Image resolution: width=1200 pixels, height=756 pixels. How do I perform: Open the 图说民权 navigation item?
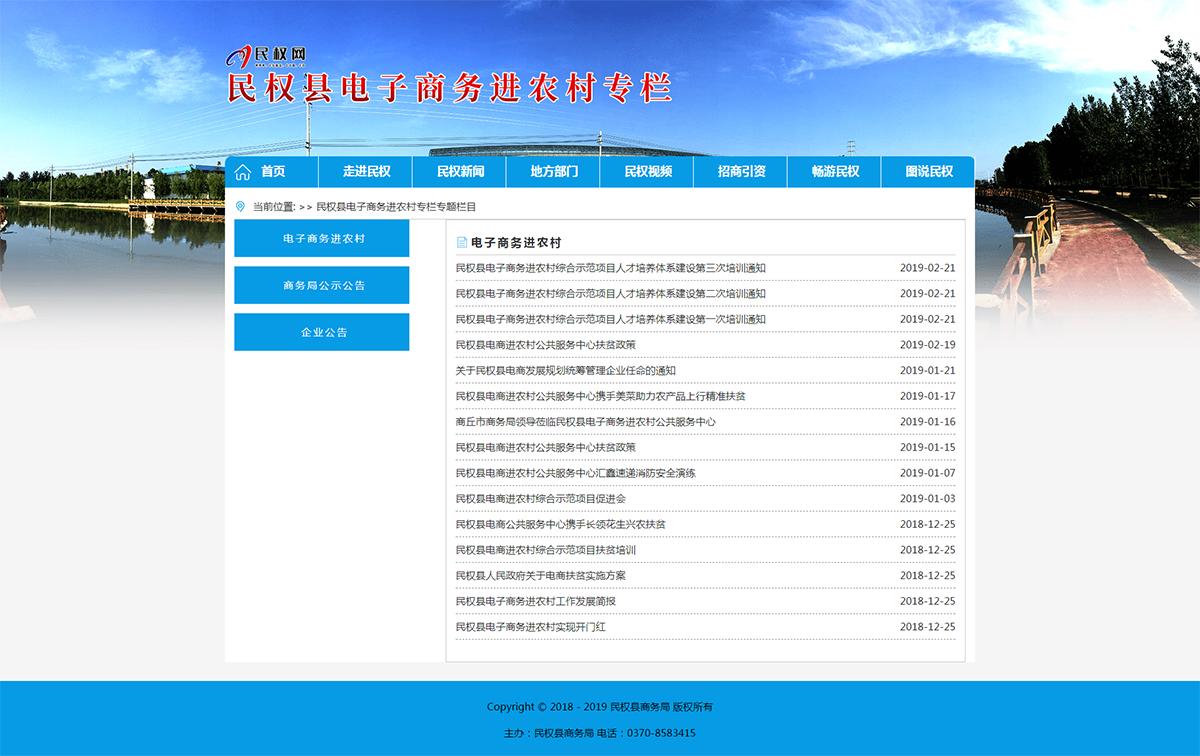(927, 171)
